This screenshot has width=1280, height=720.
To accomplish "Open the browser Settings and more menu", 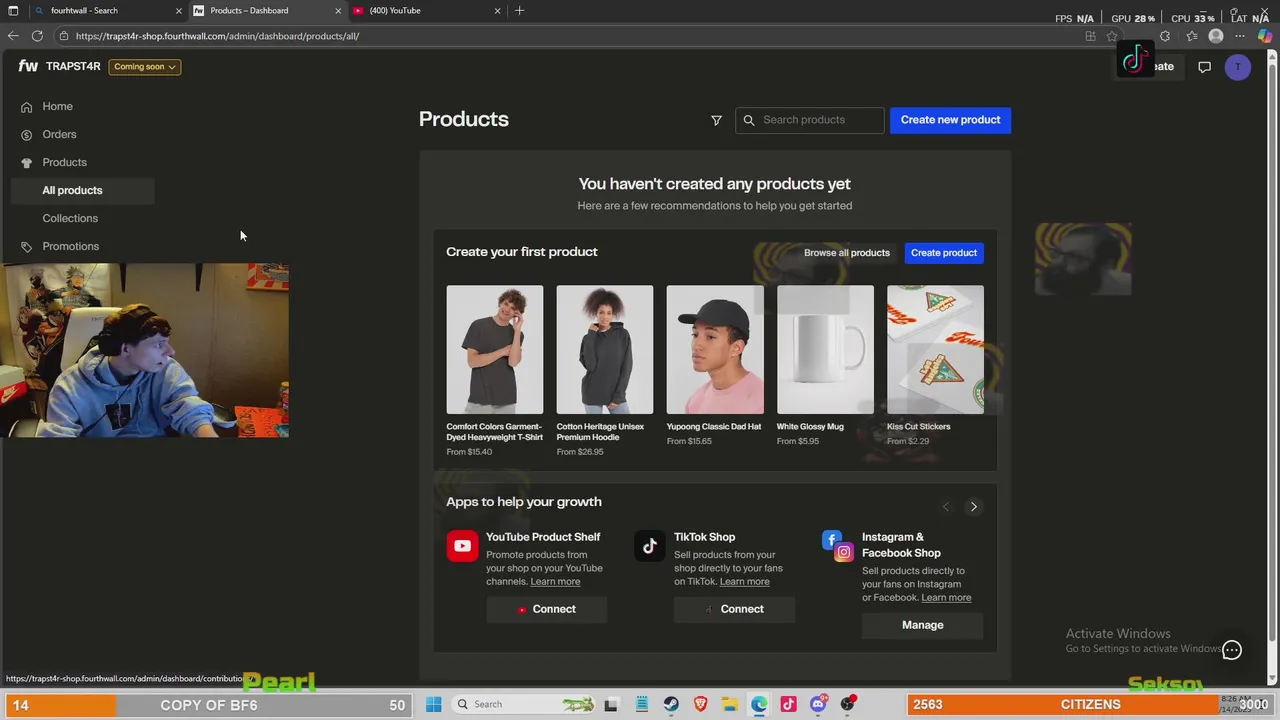I will pyautogui.click(x=1240, y=36).
